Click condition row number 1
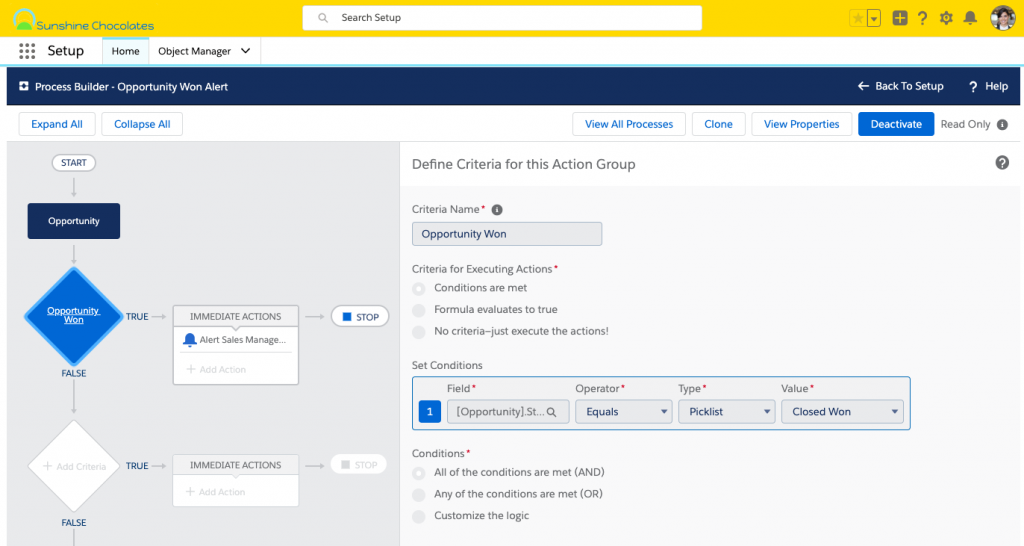1024x546 pixels. point(430,411)
